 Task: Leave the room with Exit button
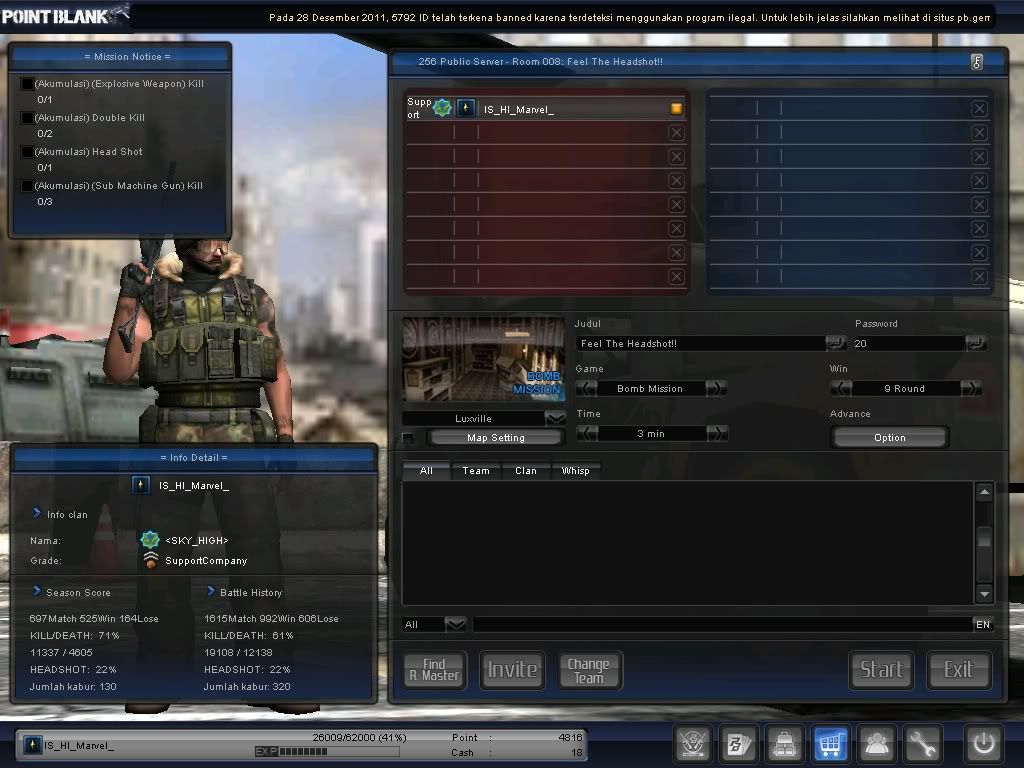click(x=959, y=670)
